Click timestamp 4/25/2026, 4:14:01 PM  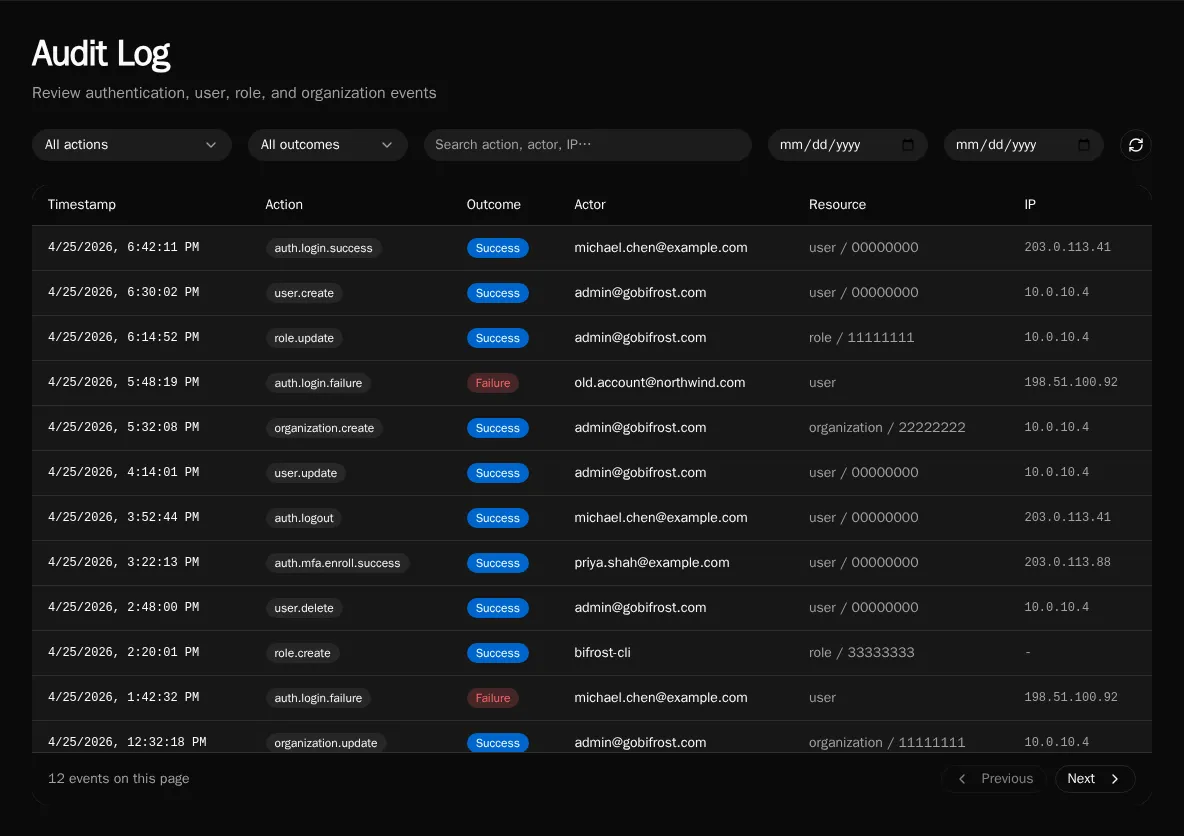pos(123,472)
